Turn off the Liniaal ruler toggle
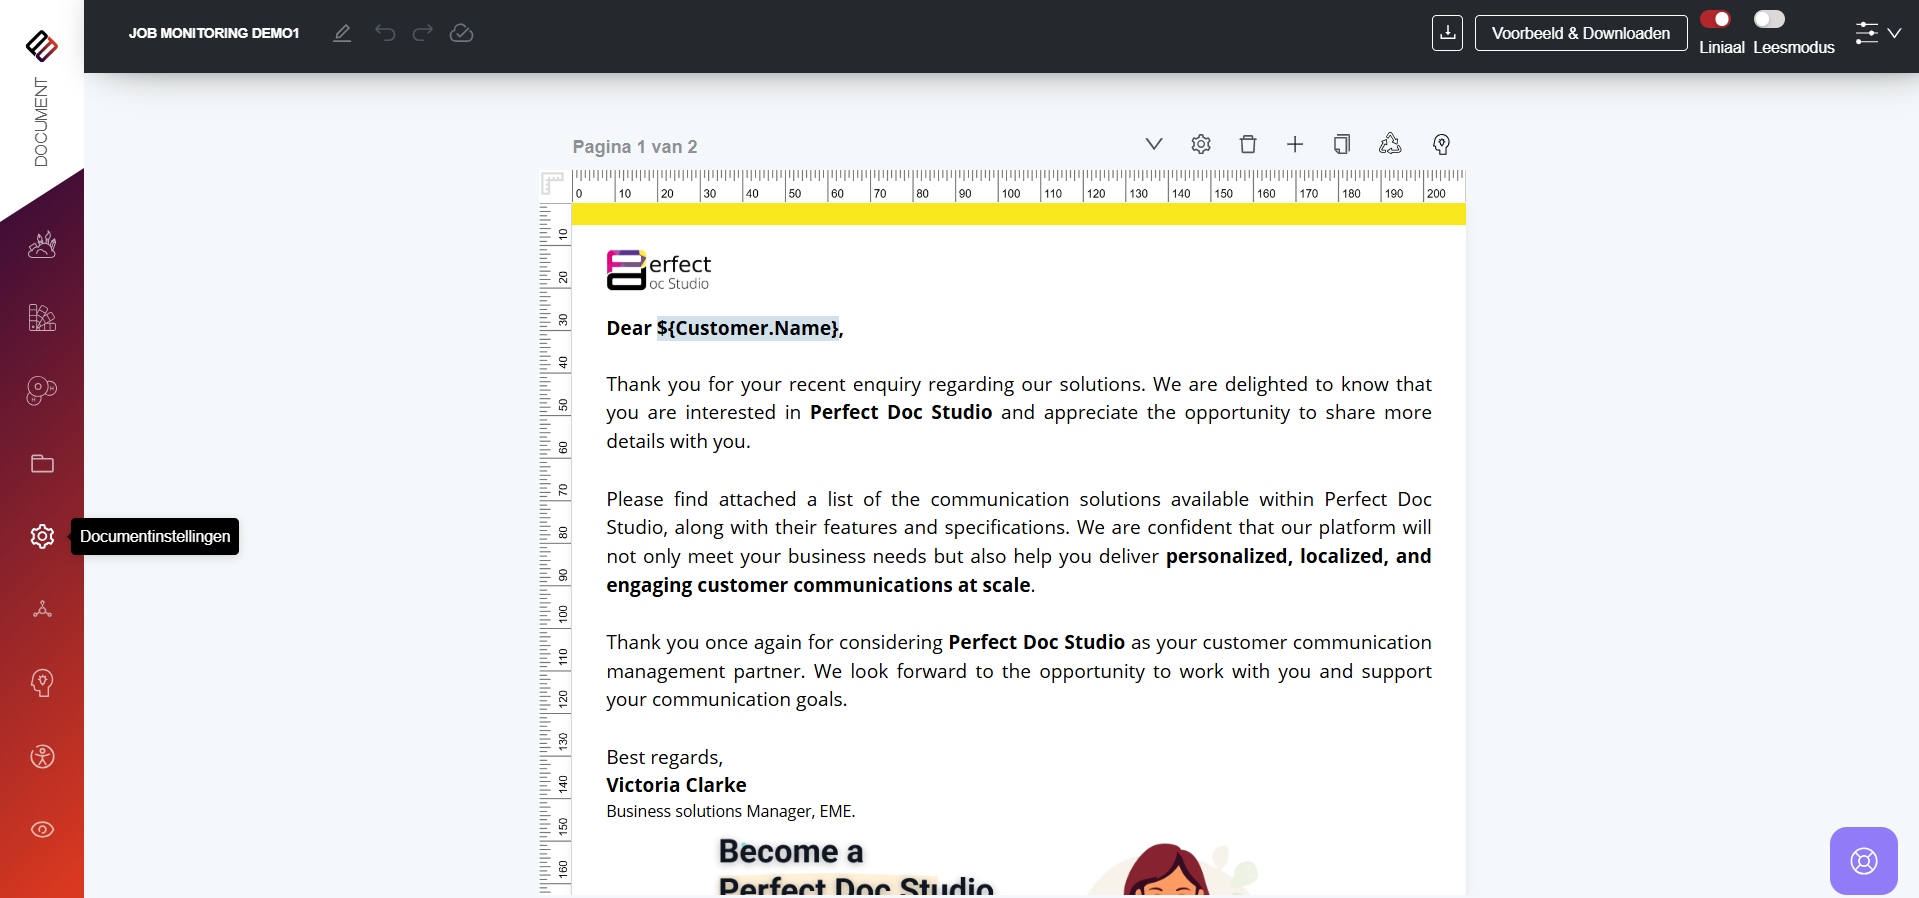The image size is (1919, 898). 1716,19
